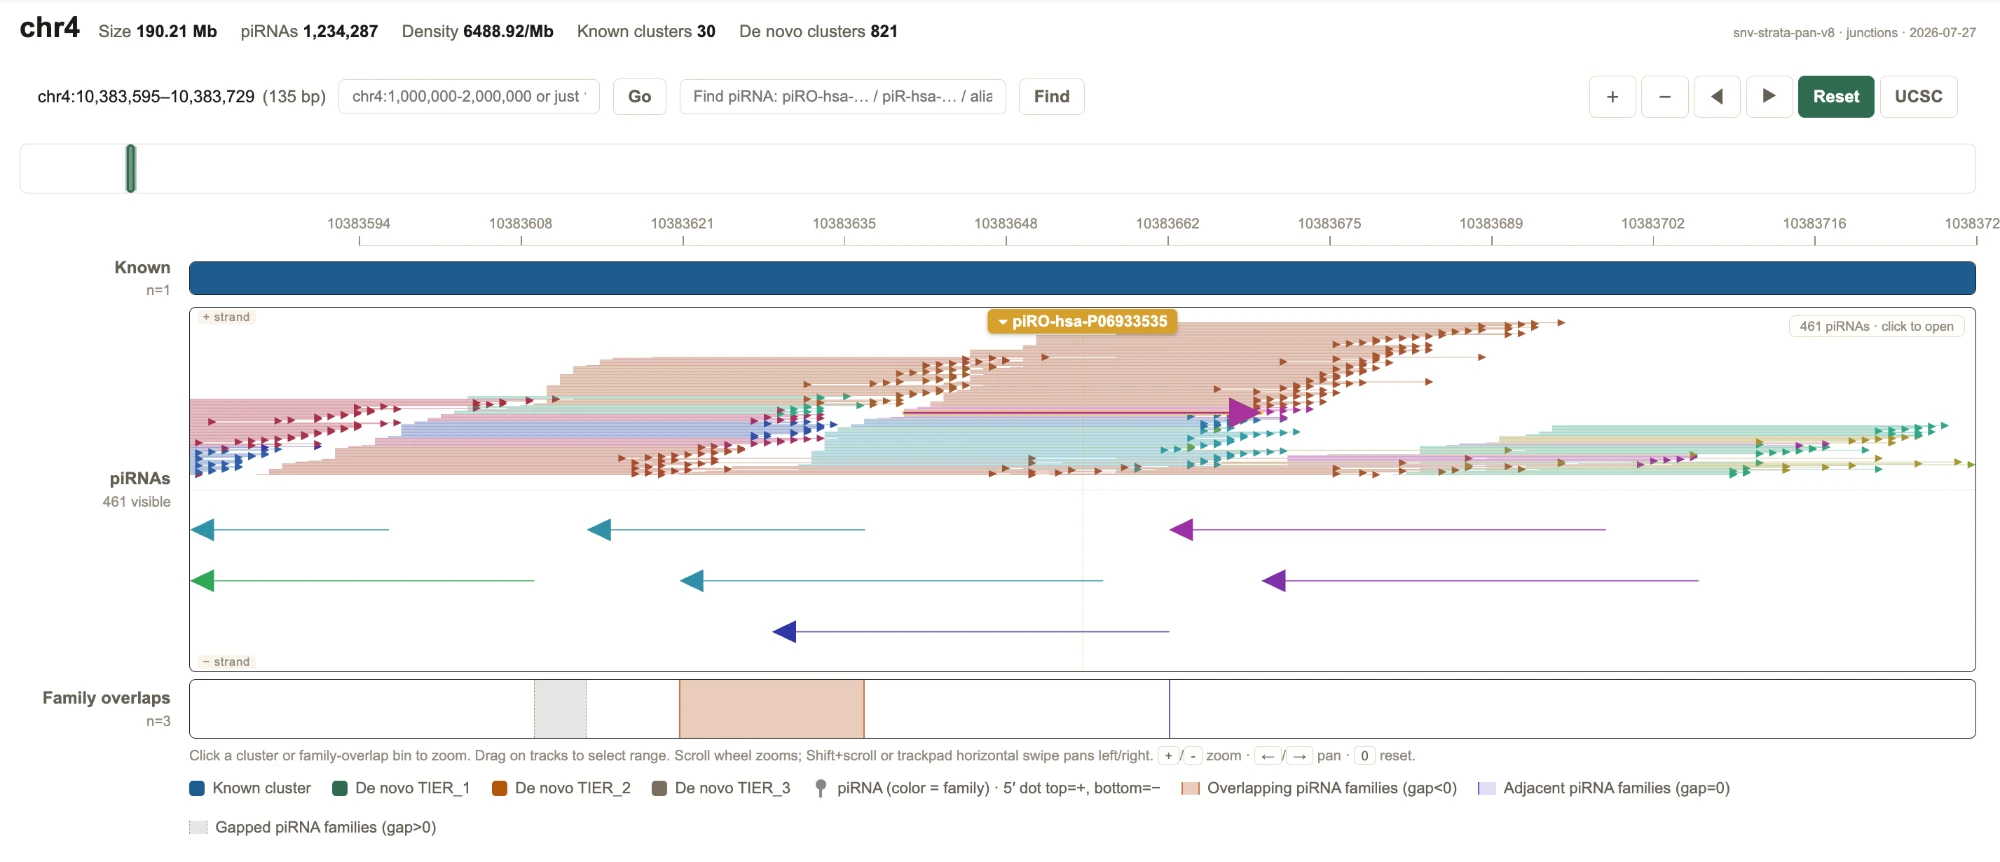Click Overlapping piRNA families legend swatch

point(1190,788)
